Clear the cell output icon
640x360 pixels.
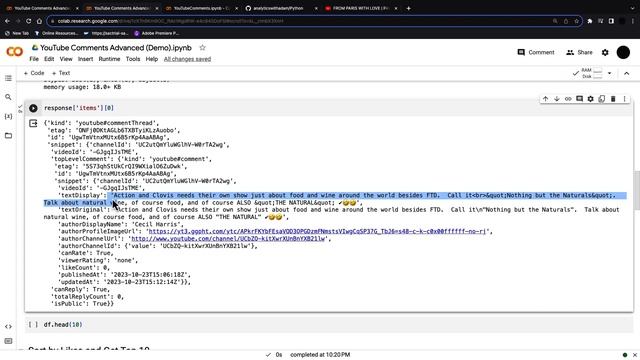pyautogui.click(x=33, y=123)
